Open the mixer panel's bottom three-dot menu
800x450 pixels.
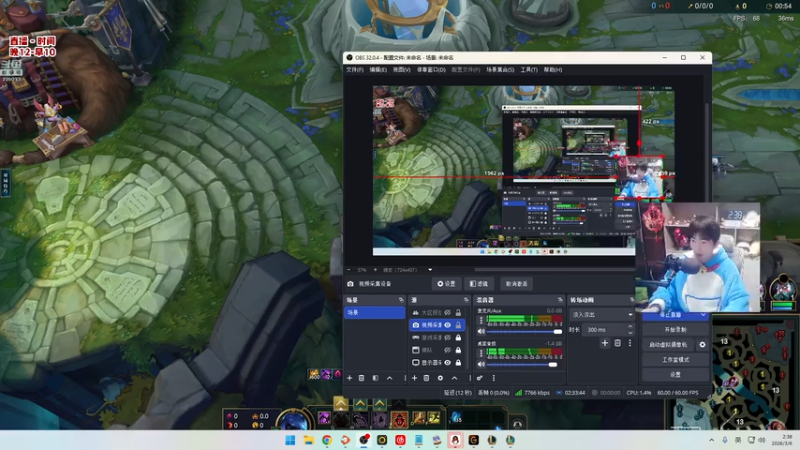click(493, 378)
